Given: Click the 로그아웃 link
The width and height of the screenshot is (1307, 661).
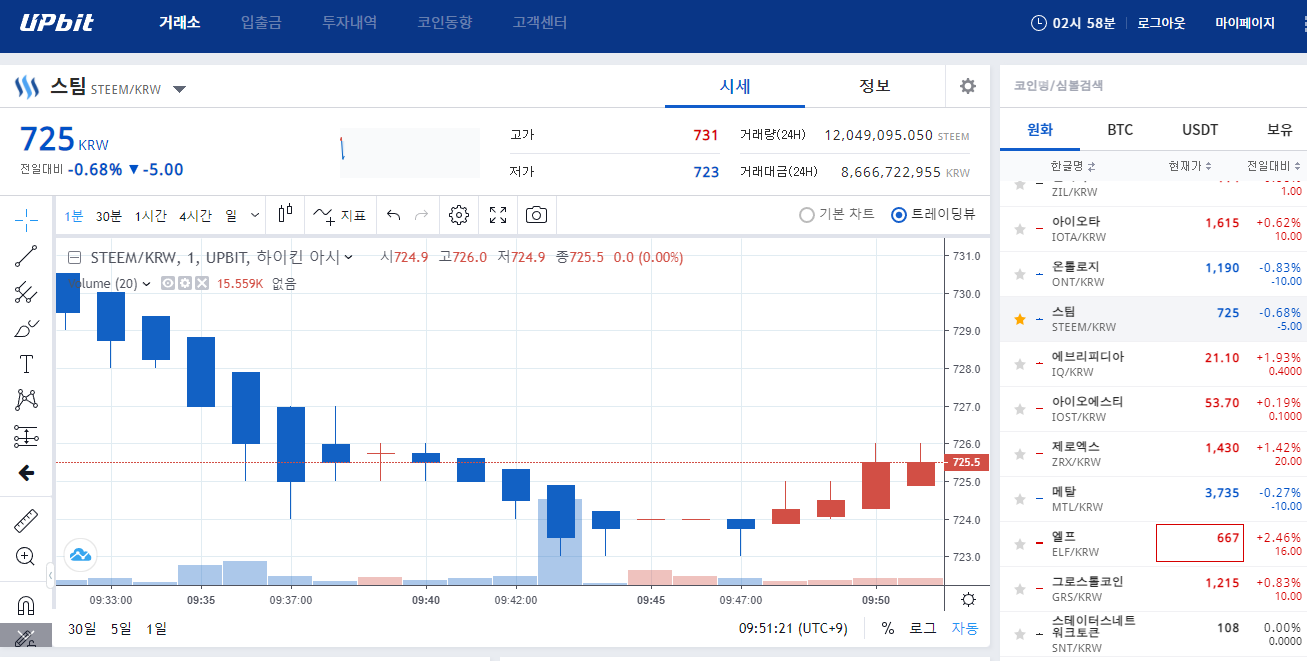Looking at the screenshot, I should [x=1161, y=22].
